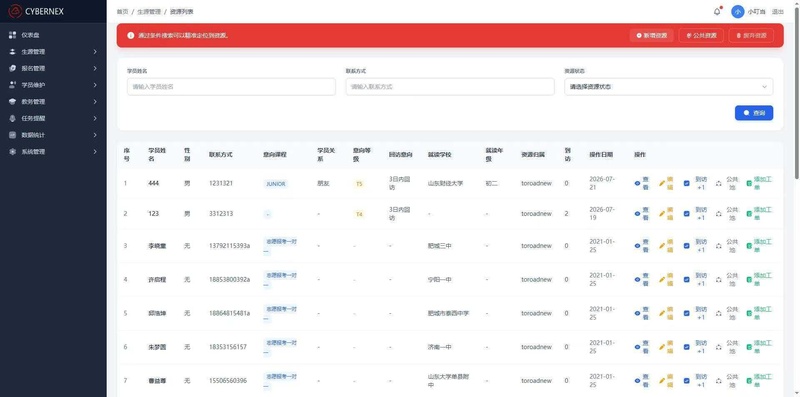Move row number 4 to the public pool (公共池)
This screenshot has height=397, width=800.
pos(727,280)
